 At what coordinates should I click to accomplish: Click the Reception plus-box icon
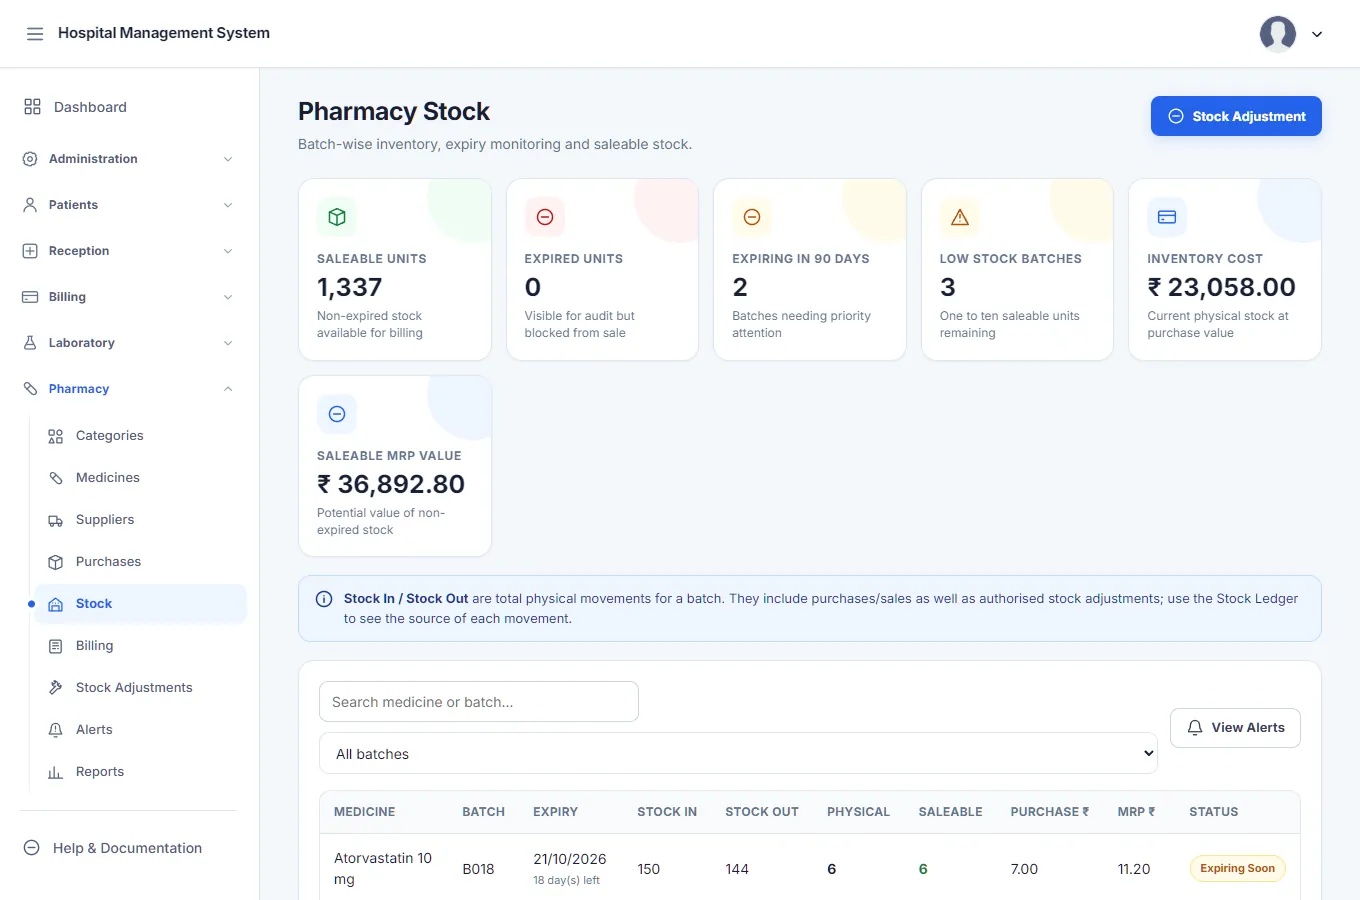click(x=30, y=251)
